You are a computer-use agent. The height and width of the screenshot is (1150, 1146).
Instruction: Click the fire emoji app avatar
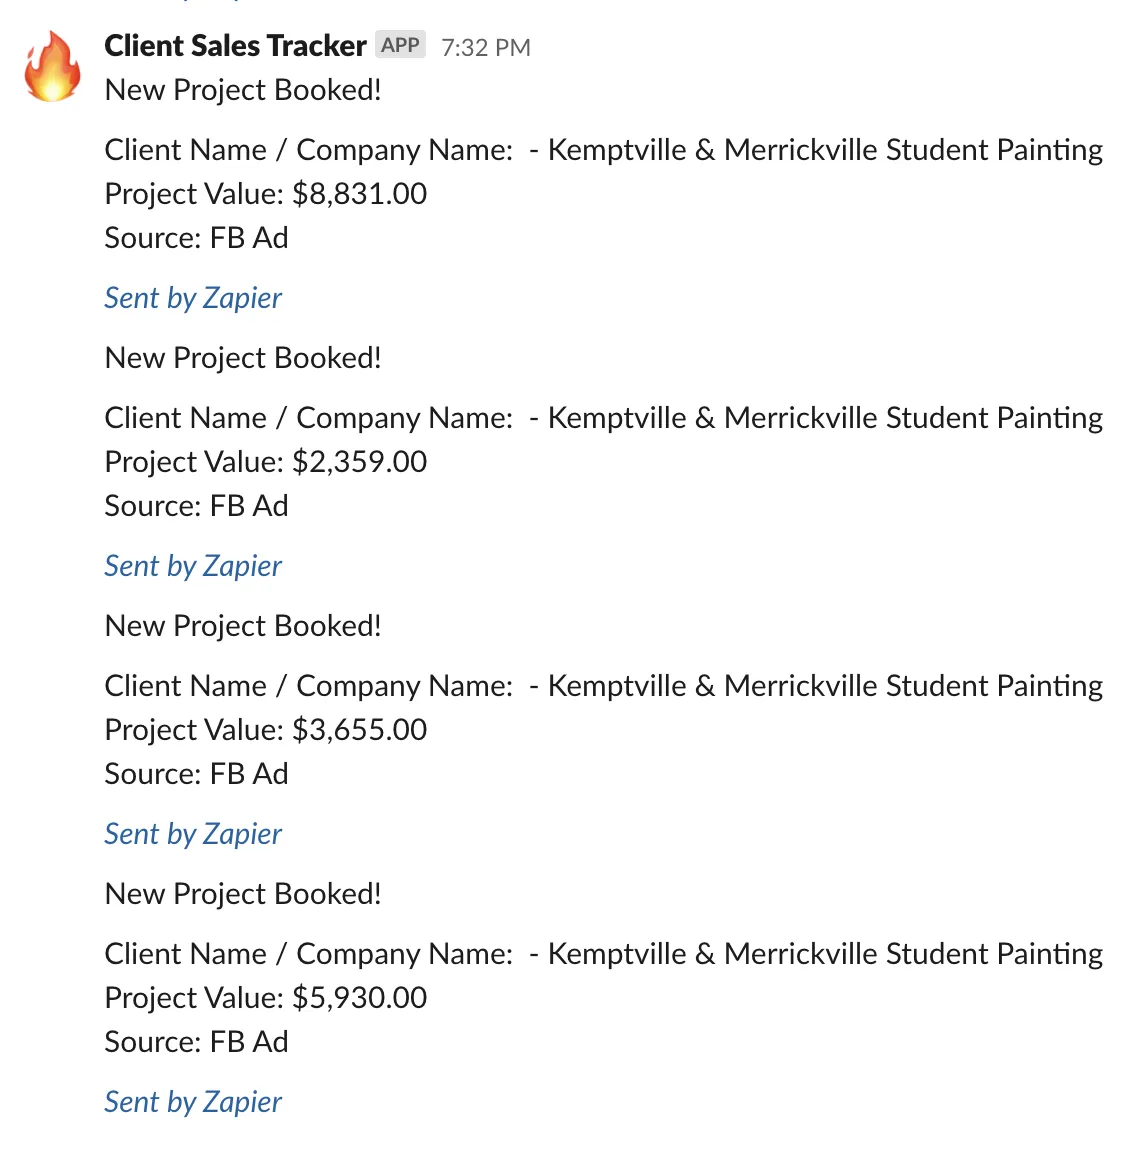tap(52, 66)
